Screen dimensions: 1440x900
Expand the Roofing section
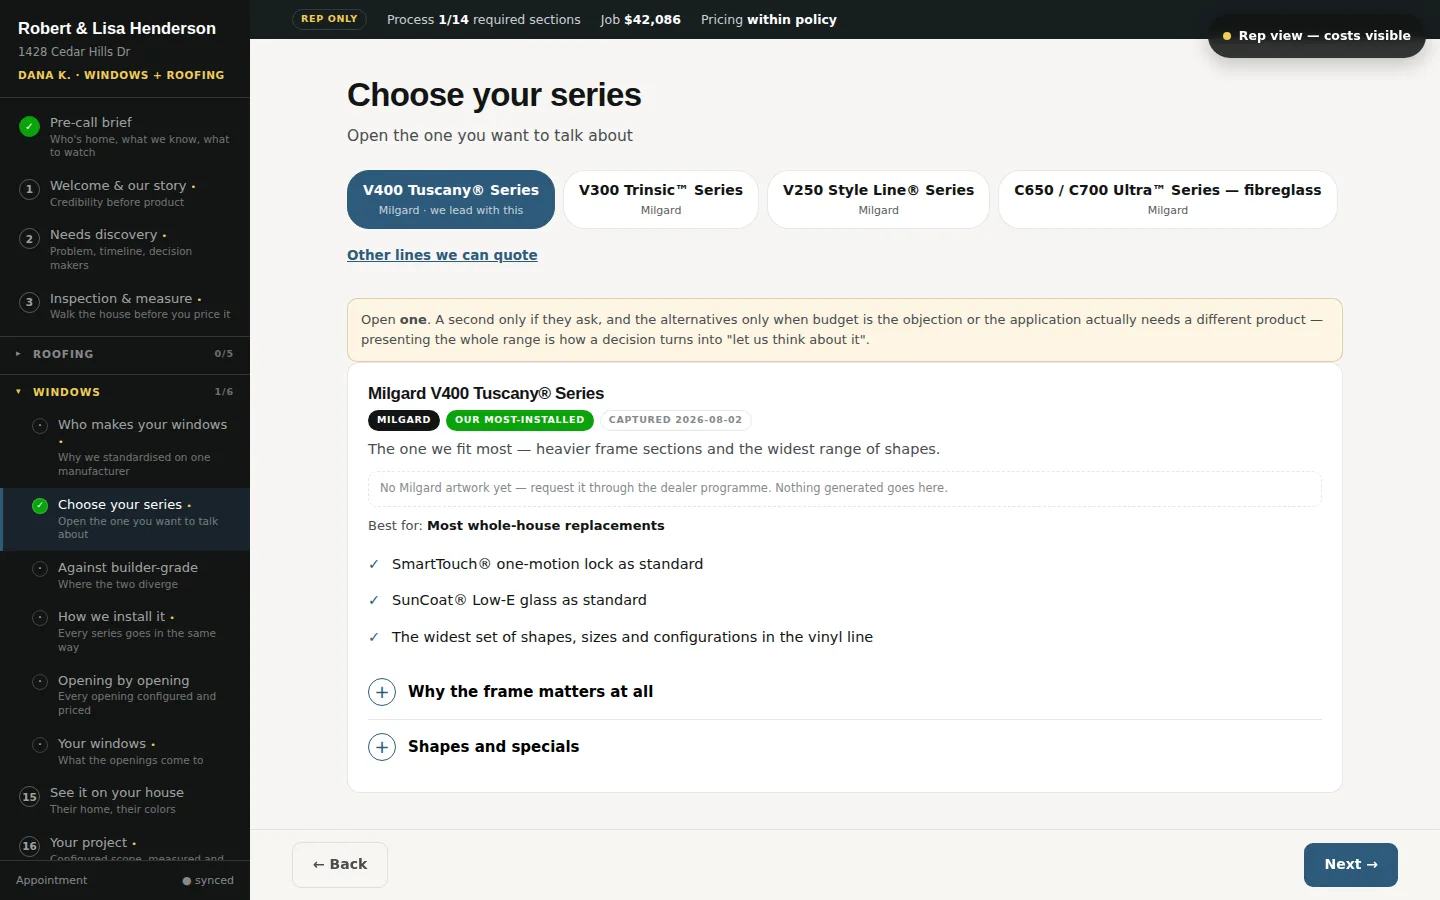(x=125, y=354)
